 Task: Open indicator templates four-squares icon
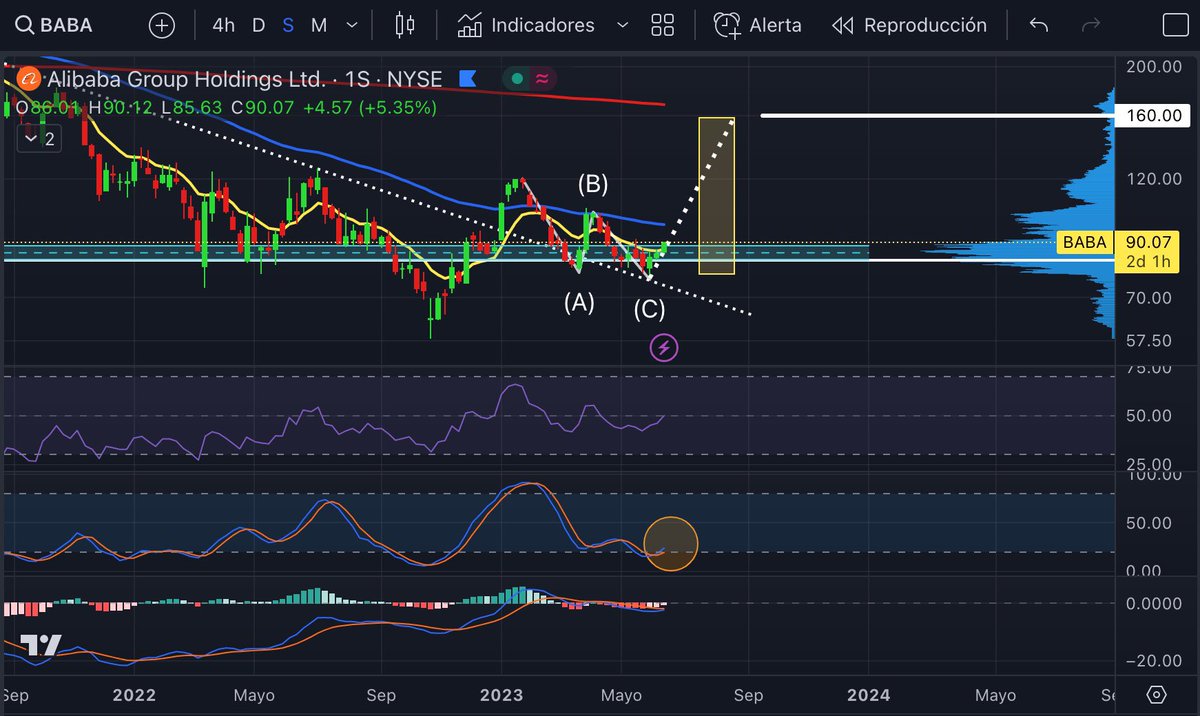(x=662, y=25)
